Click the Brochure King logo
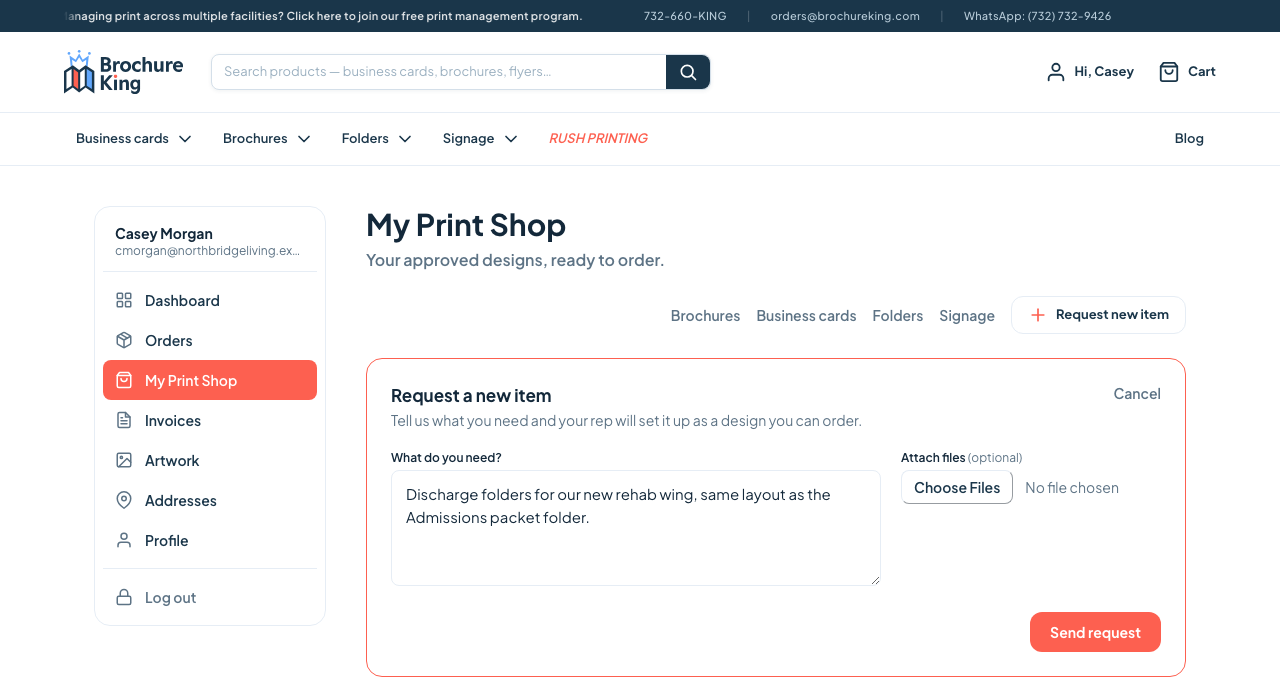This screenshot has width=1280, height=700. coord(123,72)
